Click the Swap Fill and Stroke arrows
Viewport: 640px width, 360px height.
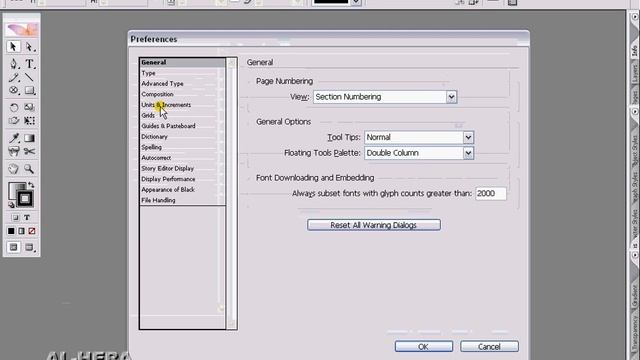[x=31, y=185]
